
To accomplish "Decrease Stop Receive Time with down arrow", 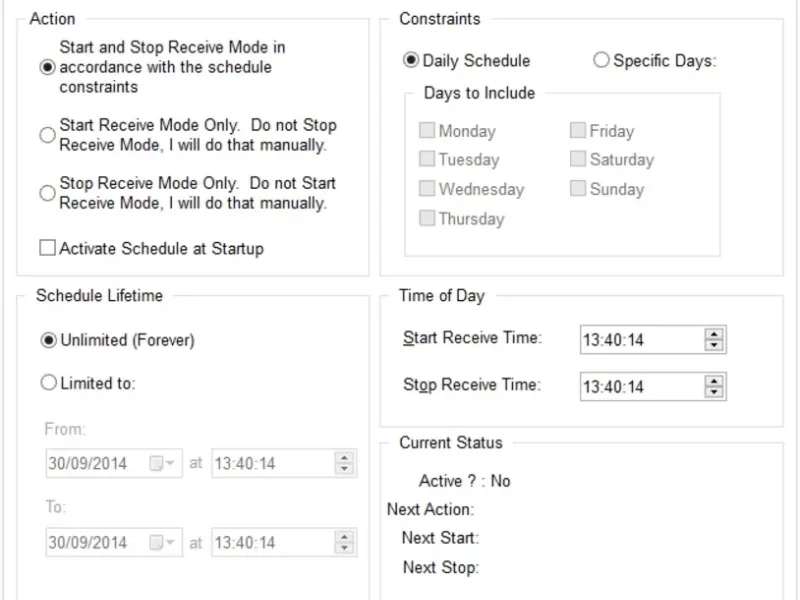I will point(713,393).
